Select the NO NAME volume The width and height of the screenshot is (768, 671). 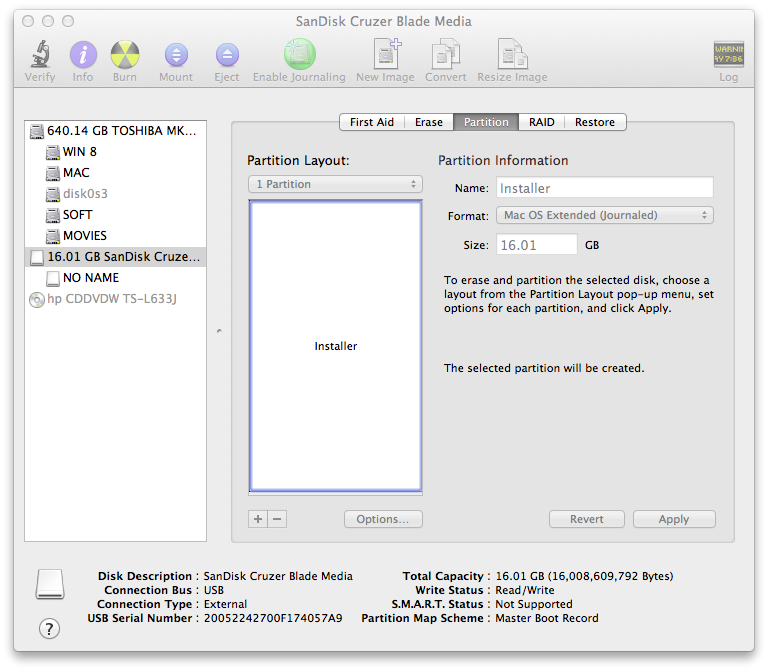(x=116, y=278)
